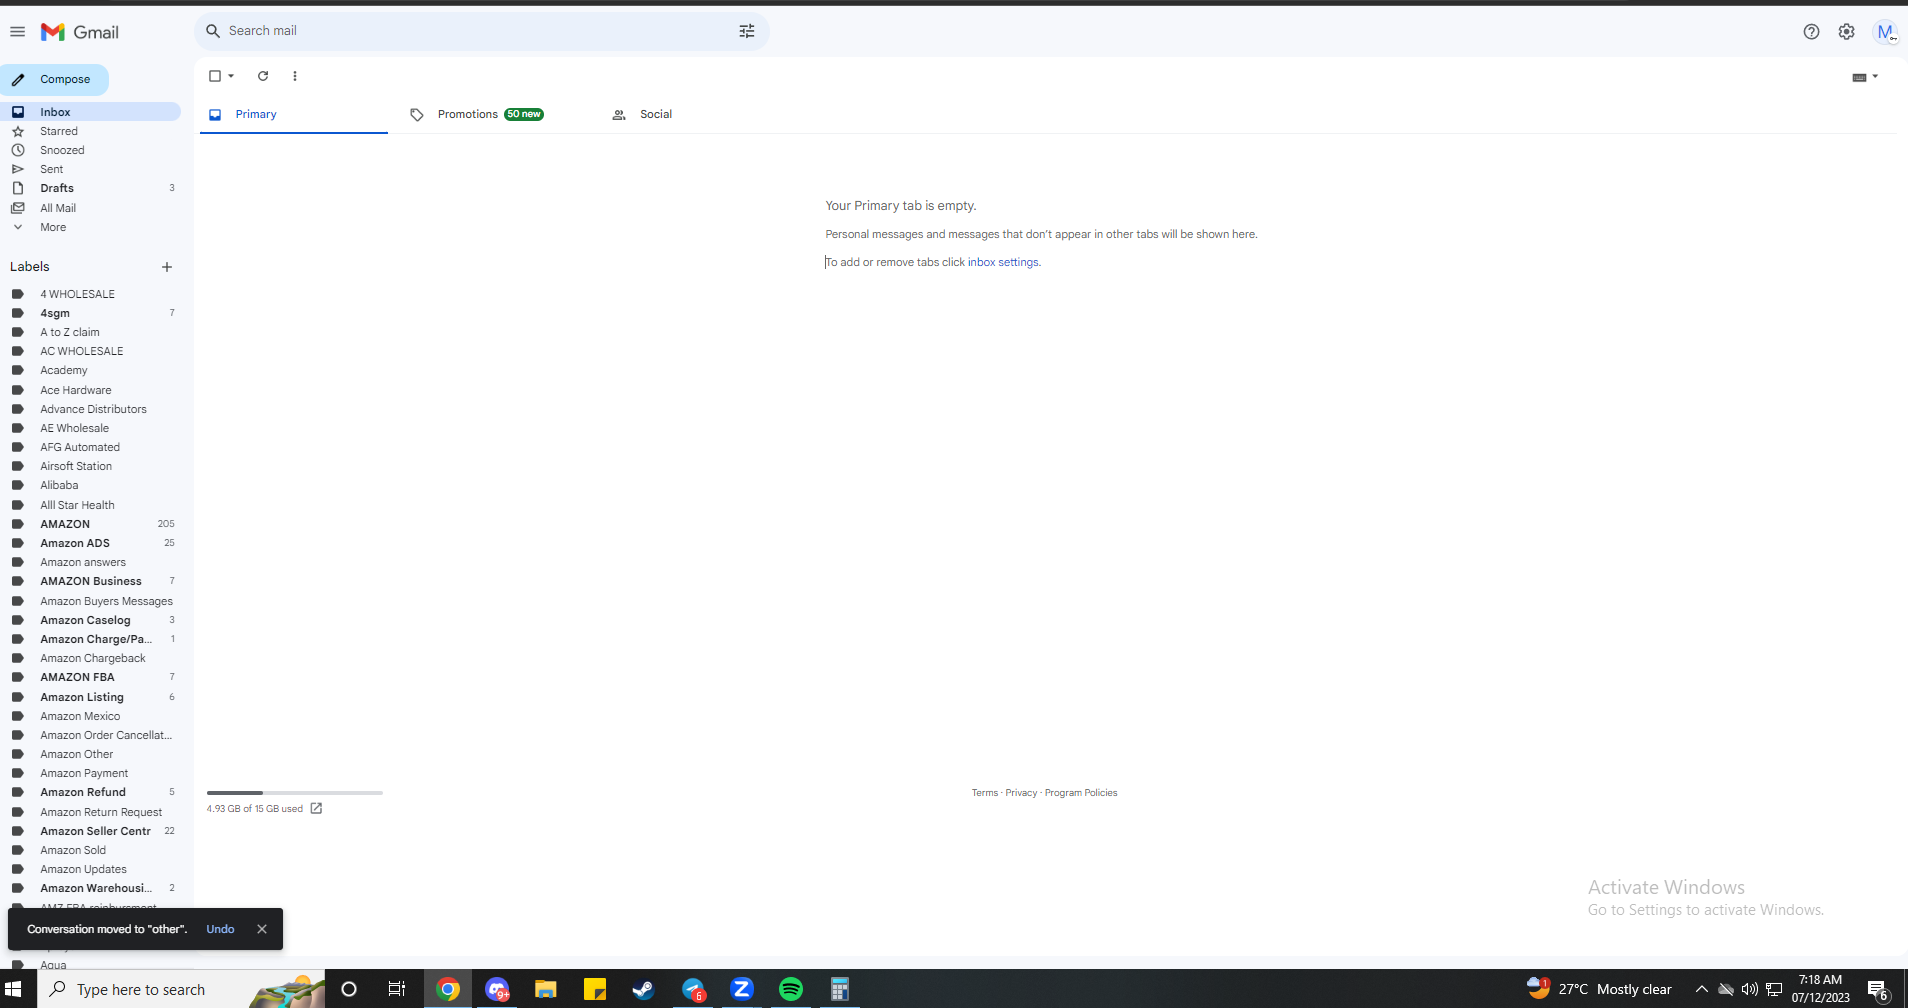The image size is (1908, 1008).
Task: Open the More options three-dot menu
Action: (x=294, y=76)
